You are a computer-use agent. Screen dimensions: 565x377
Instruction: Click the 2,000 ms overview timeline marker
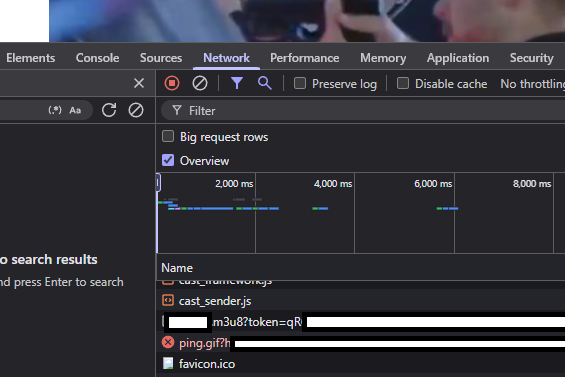234,183
